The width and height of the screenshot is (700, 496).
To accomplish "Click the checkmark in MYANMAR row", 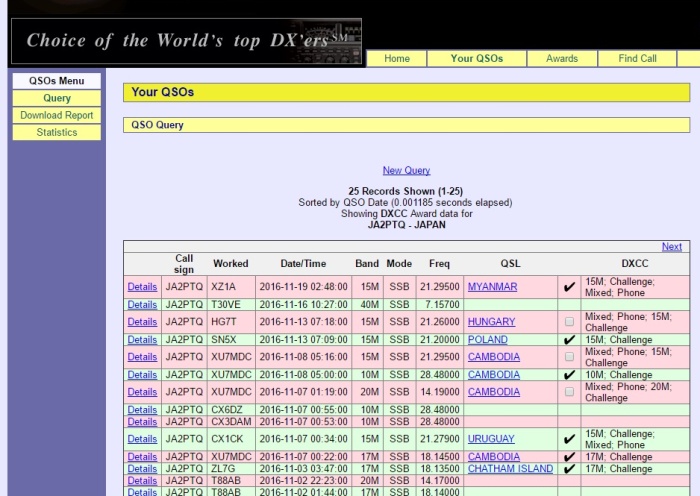I will (569, 287).
